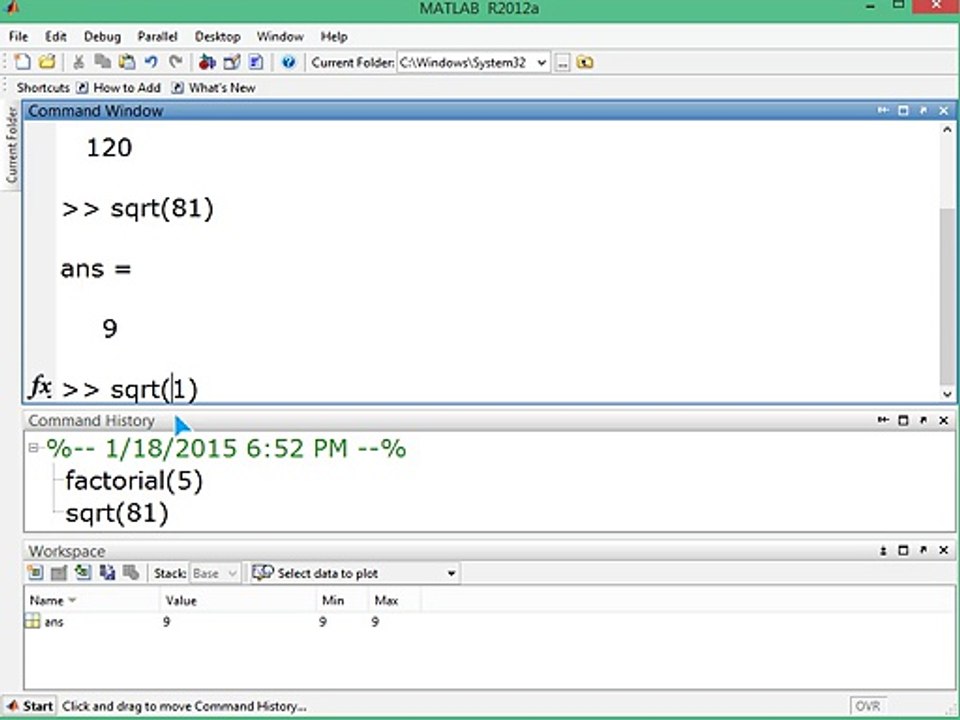The image size is (960, 720).
Task: Show Command History actions menu icon
Action: click(x=883, y=420)
